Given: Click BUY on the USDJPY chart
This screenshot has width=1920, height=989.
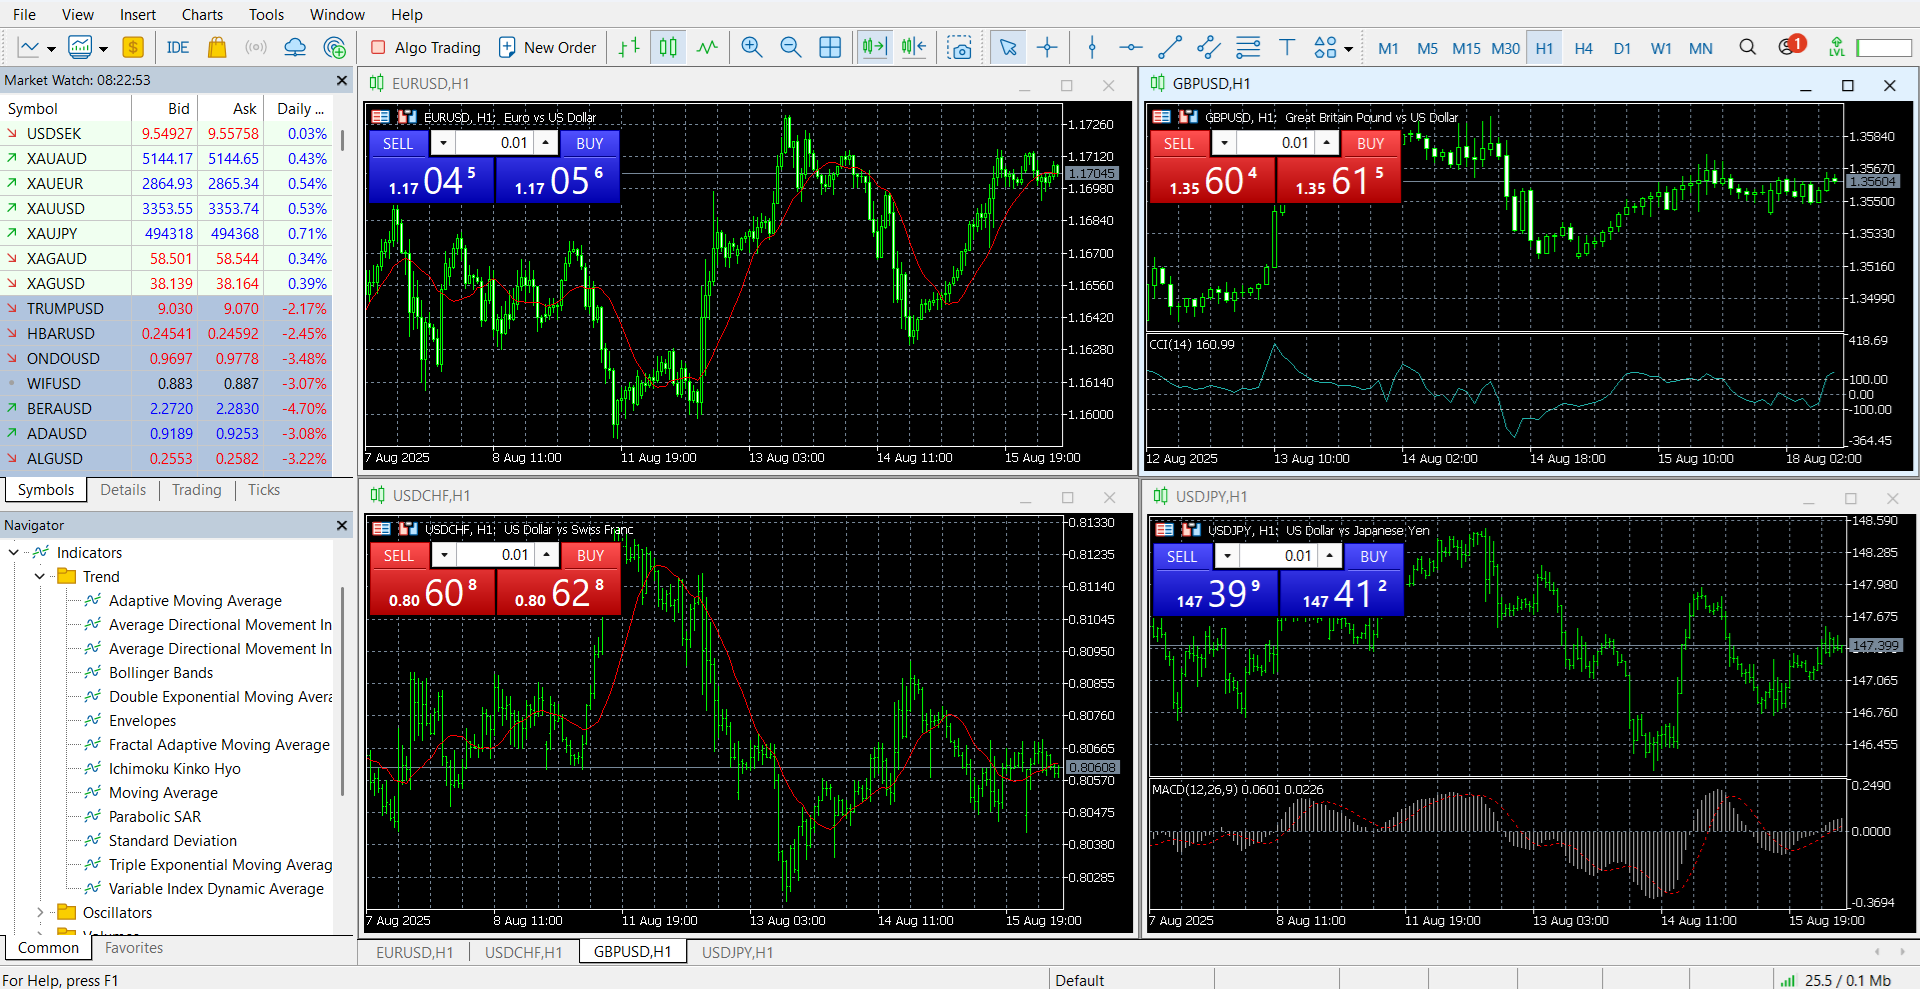Looking at the screenshot, I should [1373, 556].
